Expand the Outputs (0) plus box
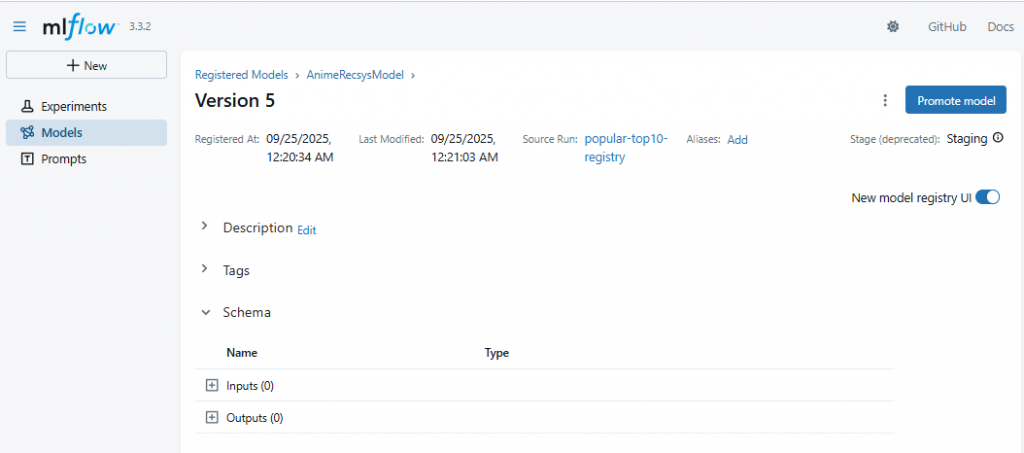1024x453 pixels. tap(211, 418)
